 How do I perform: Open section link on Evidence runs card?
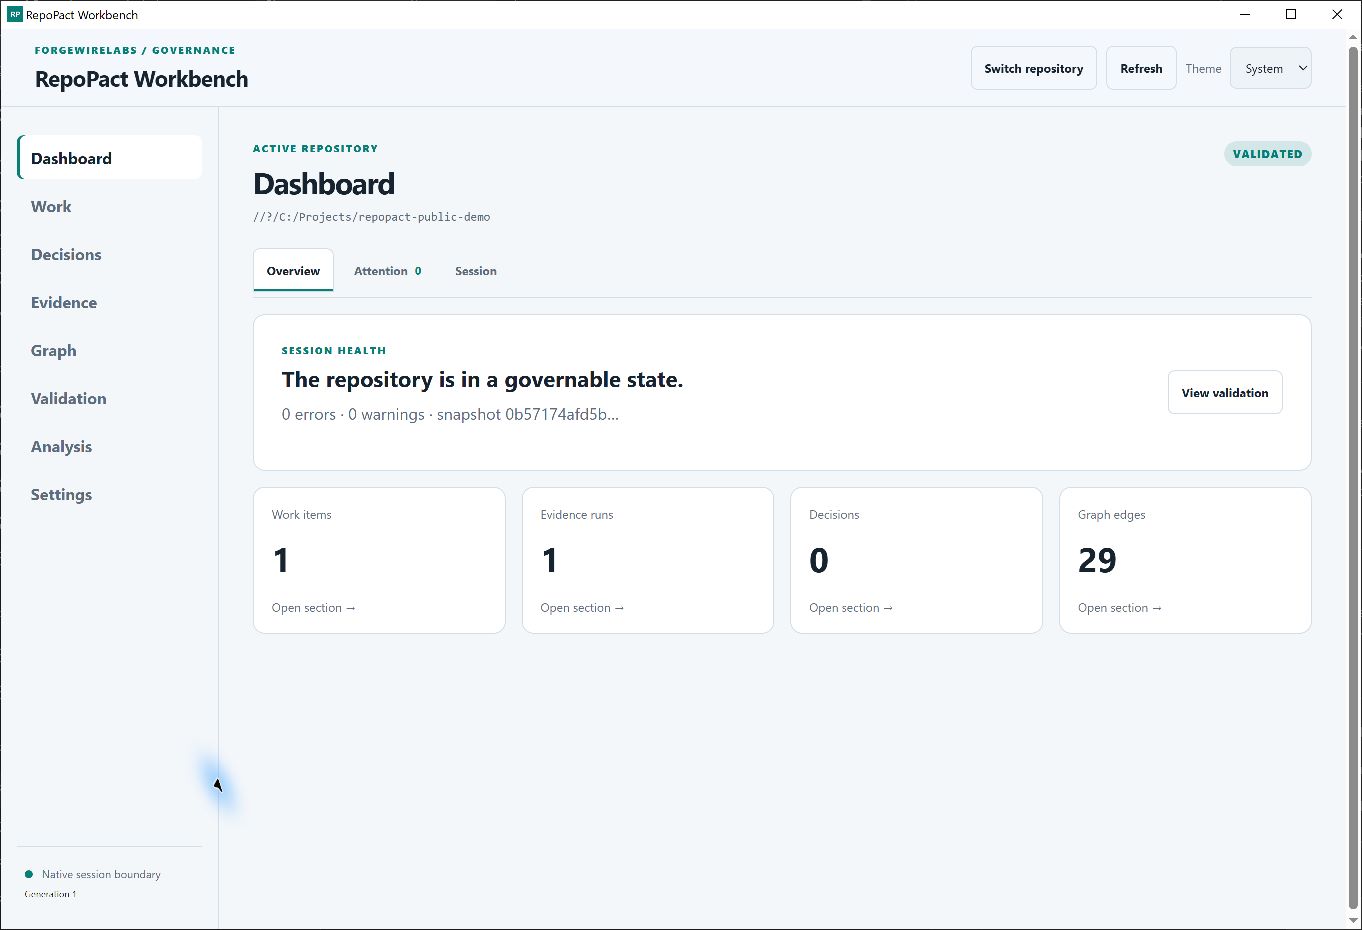point(582,608)
